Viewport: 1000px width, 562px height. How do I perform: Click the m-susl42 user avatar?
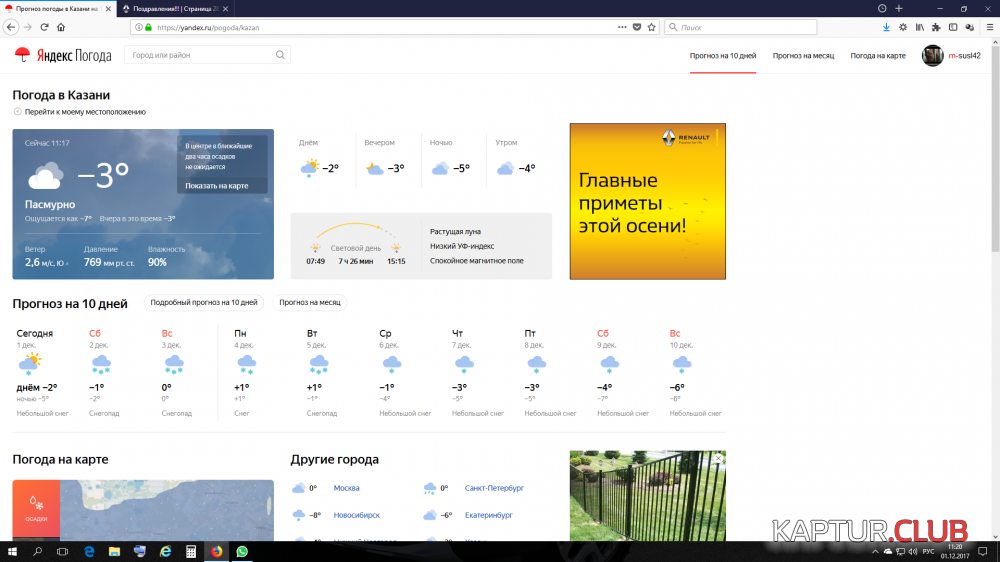coord(932,56)
